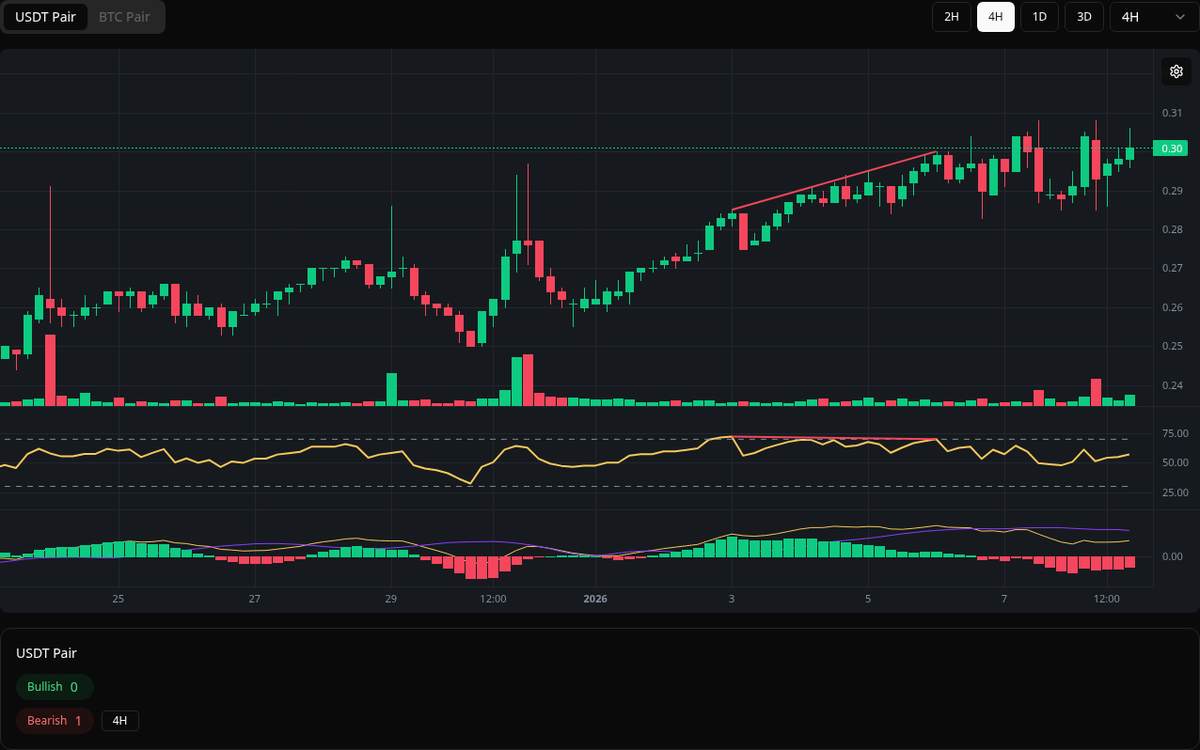Click the highlighted 4H timeframe button
This screenshot has width=1200, height=750.
995,17
